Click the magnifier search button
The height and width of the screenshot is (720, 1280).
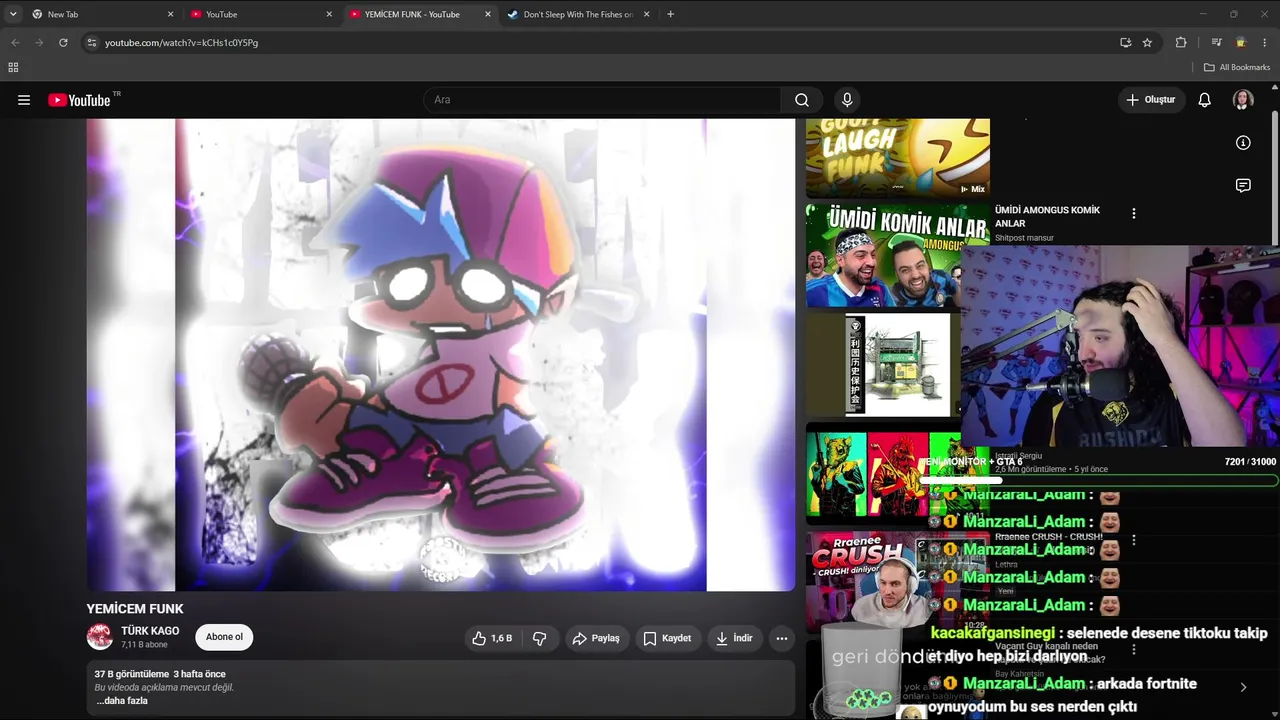tap(802, 100)
